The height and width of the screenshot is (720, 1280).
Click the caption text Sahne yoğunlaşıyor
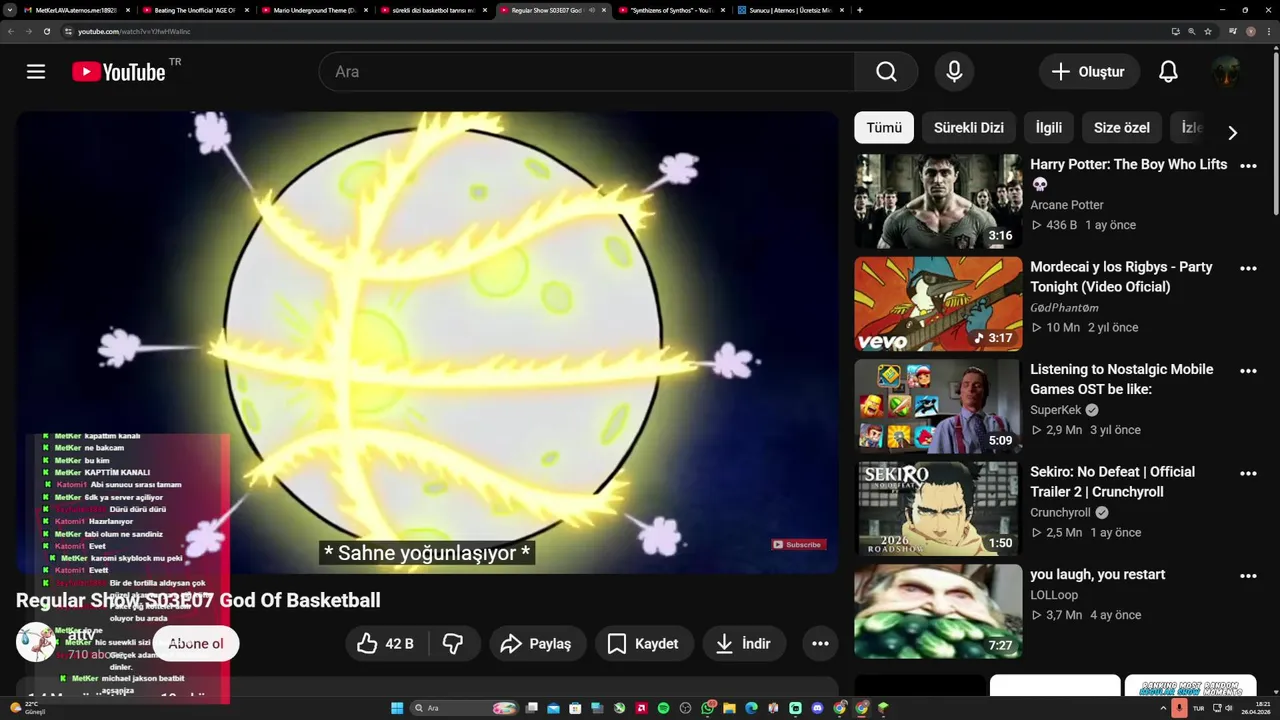coord(427,553)
